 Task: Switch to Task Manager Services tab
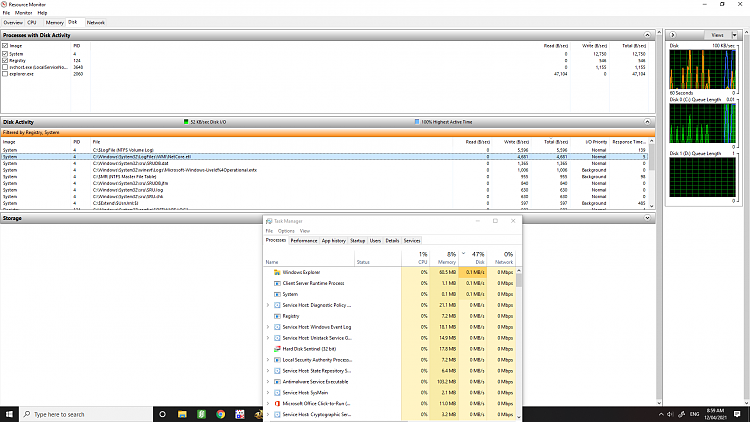[x=412, y=241]
